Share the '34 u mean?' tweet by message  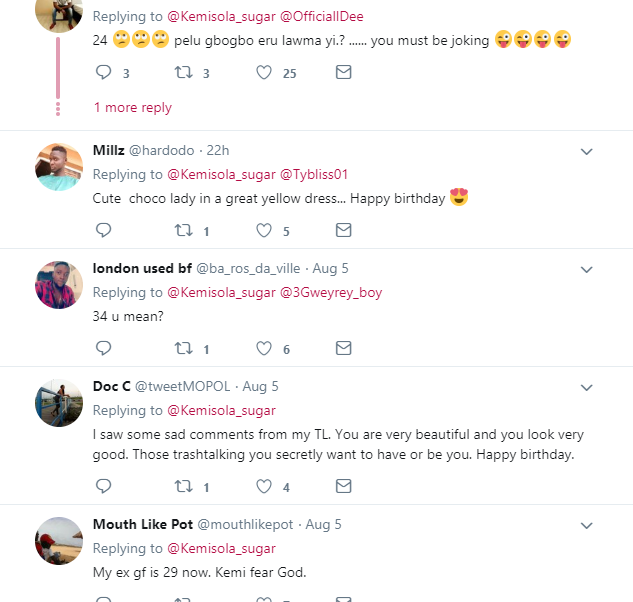[343, 349]
